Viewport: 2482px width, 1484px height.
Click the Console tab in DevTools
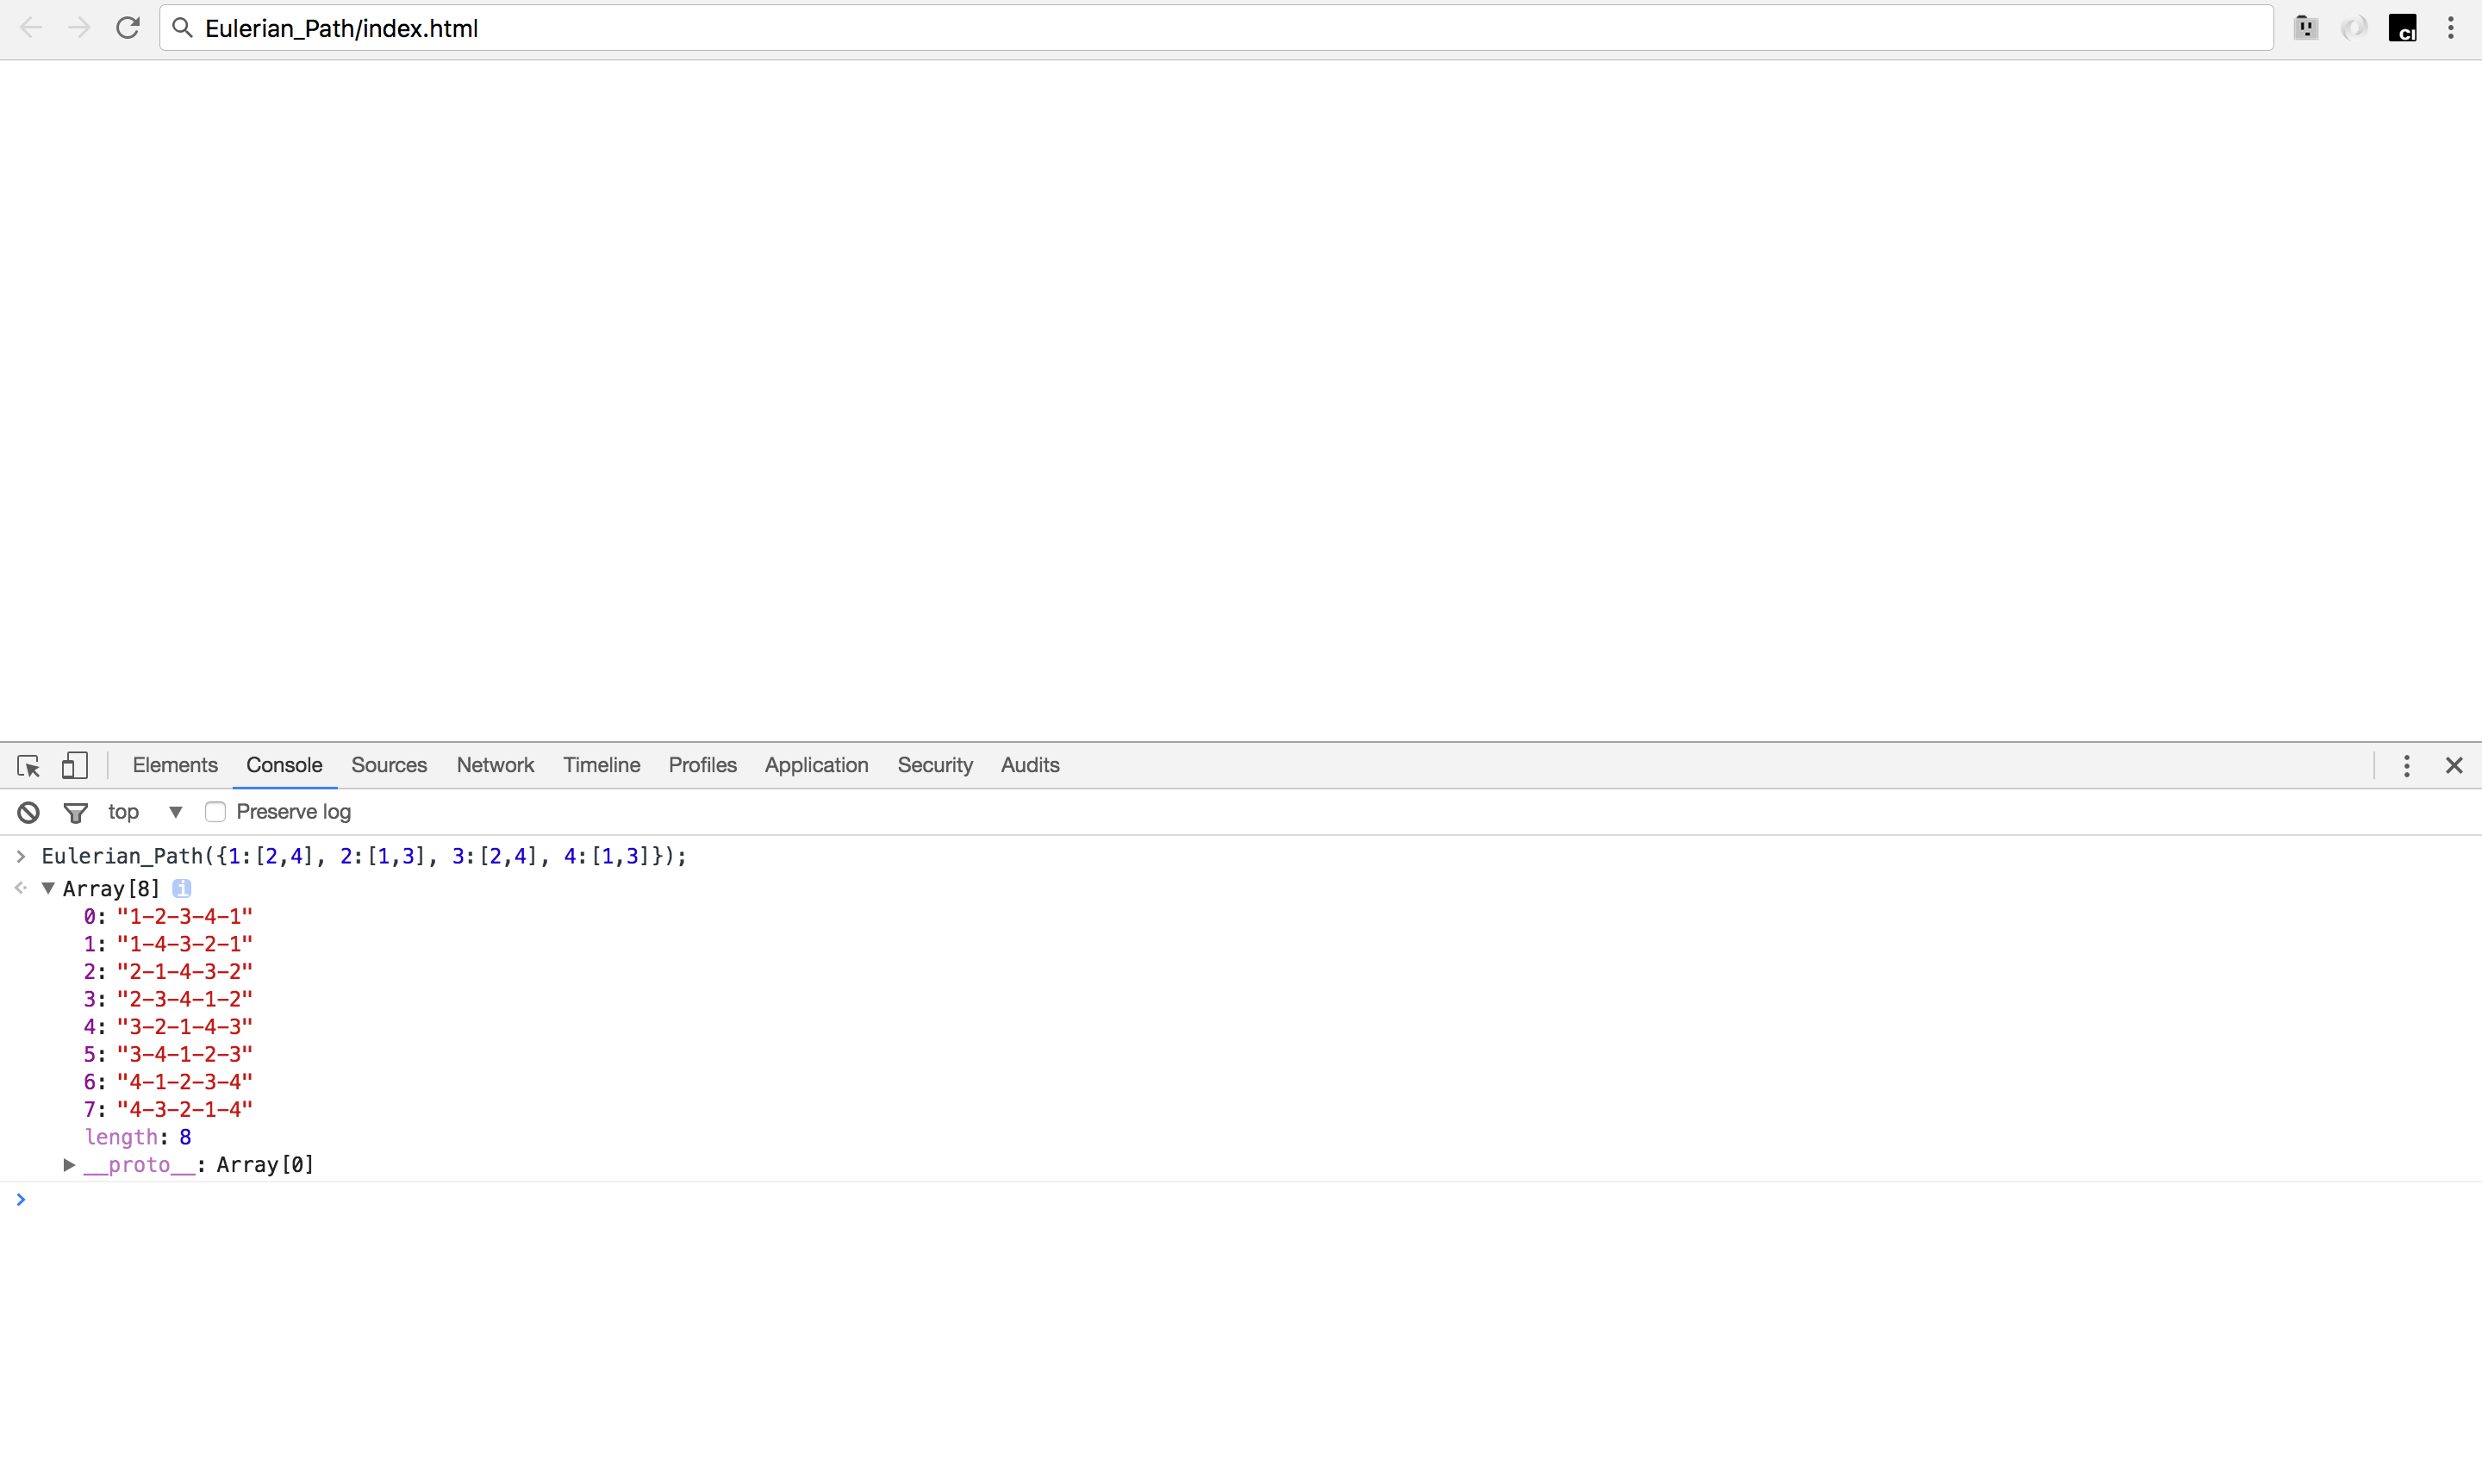283,765
